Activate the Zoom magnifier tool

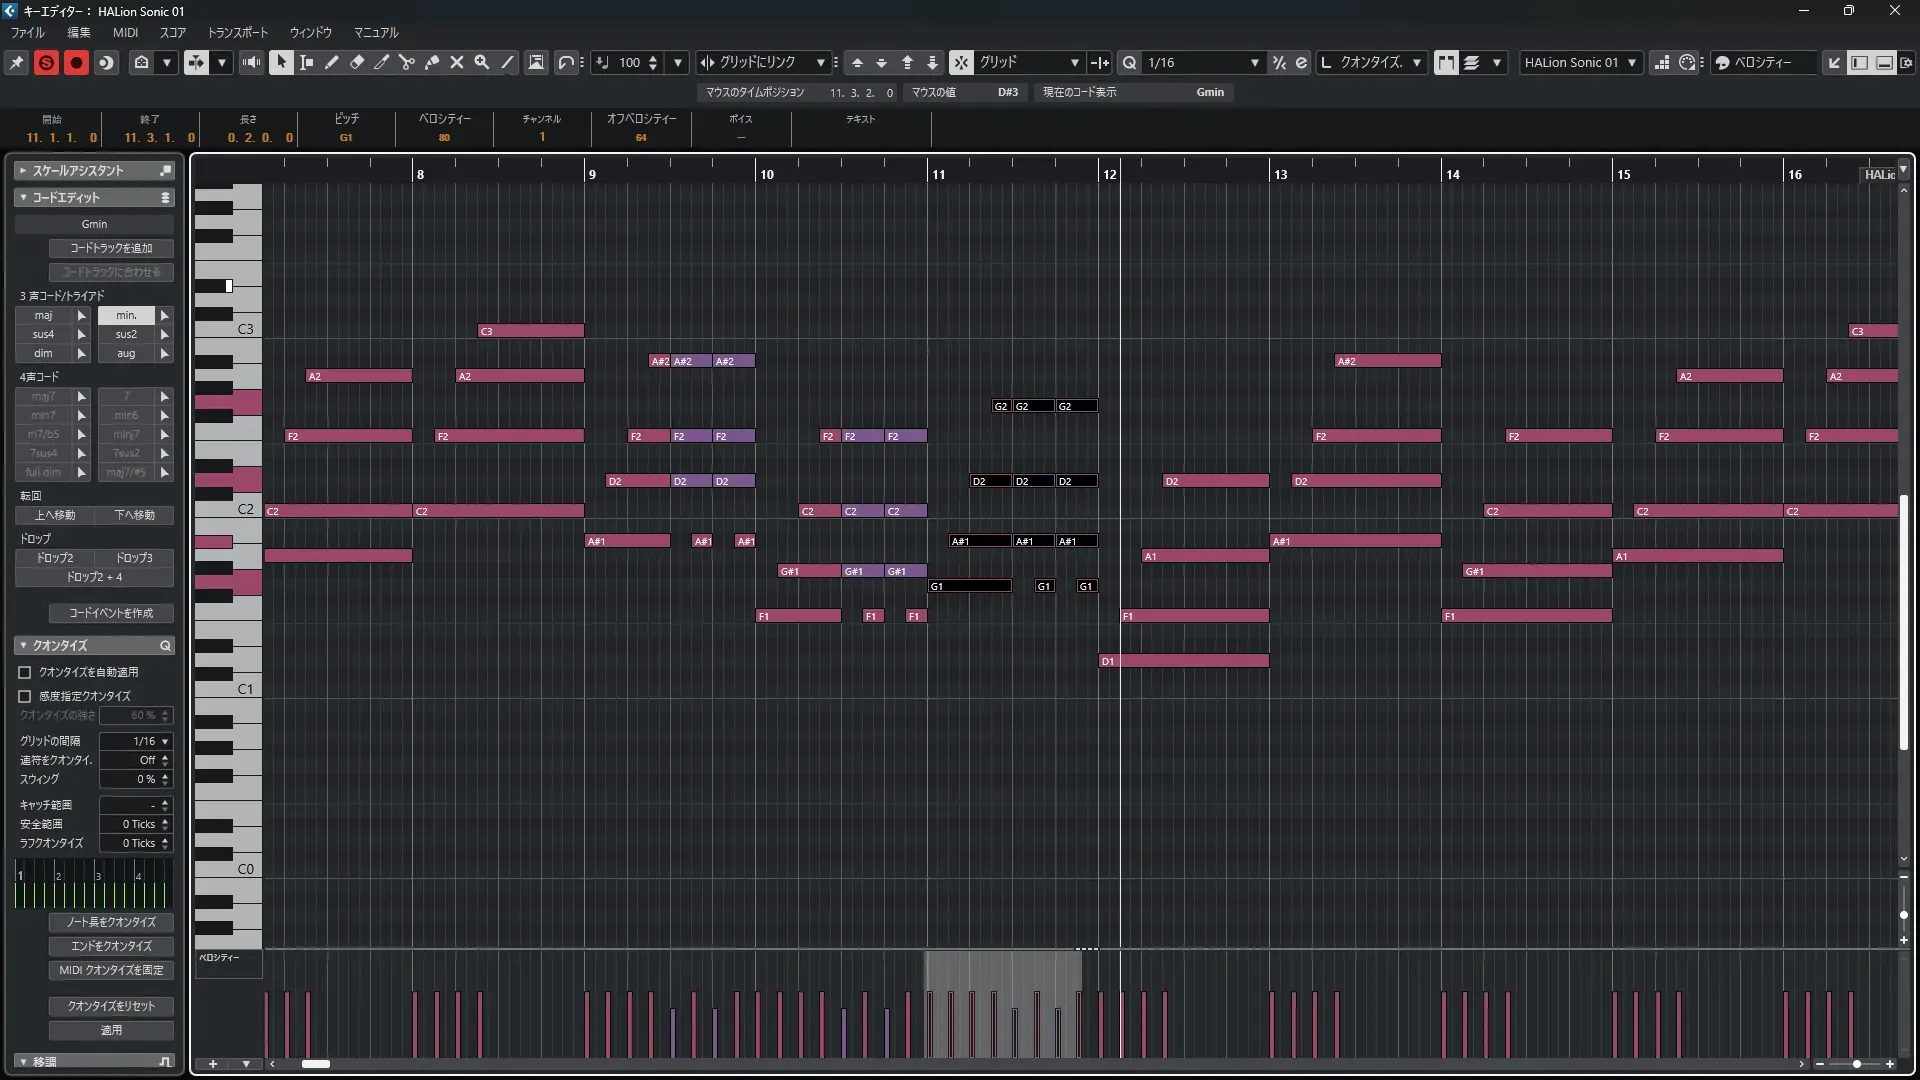point(482,62)
